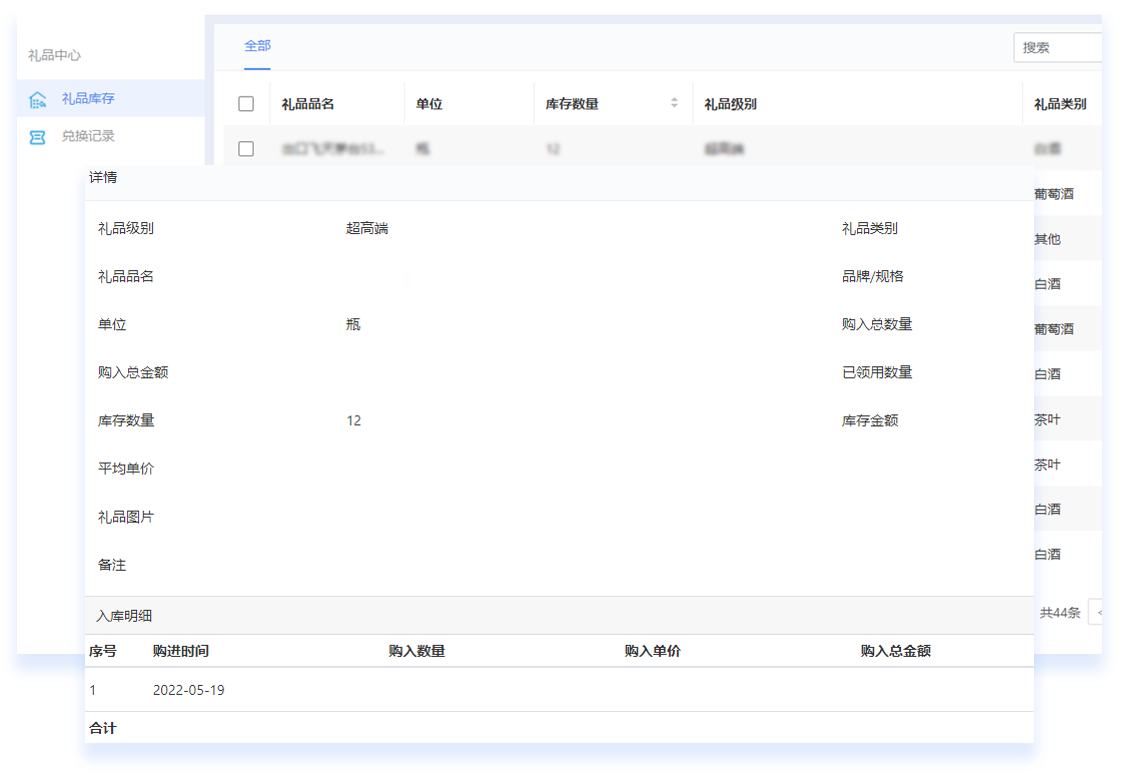The width and height of the screenshot is (1124, 776).
Task: Click the 礼品库存 warehouse icon in sidebar
Action: tap(38, 99)
